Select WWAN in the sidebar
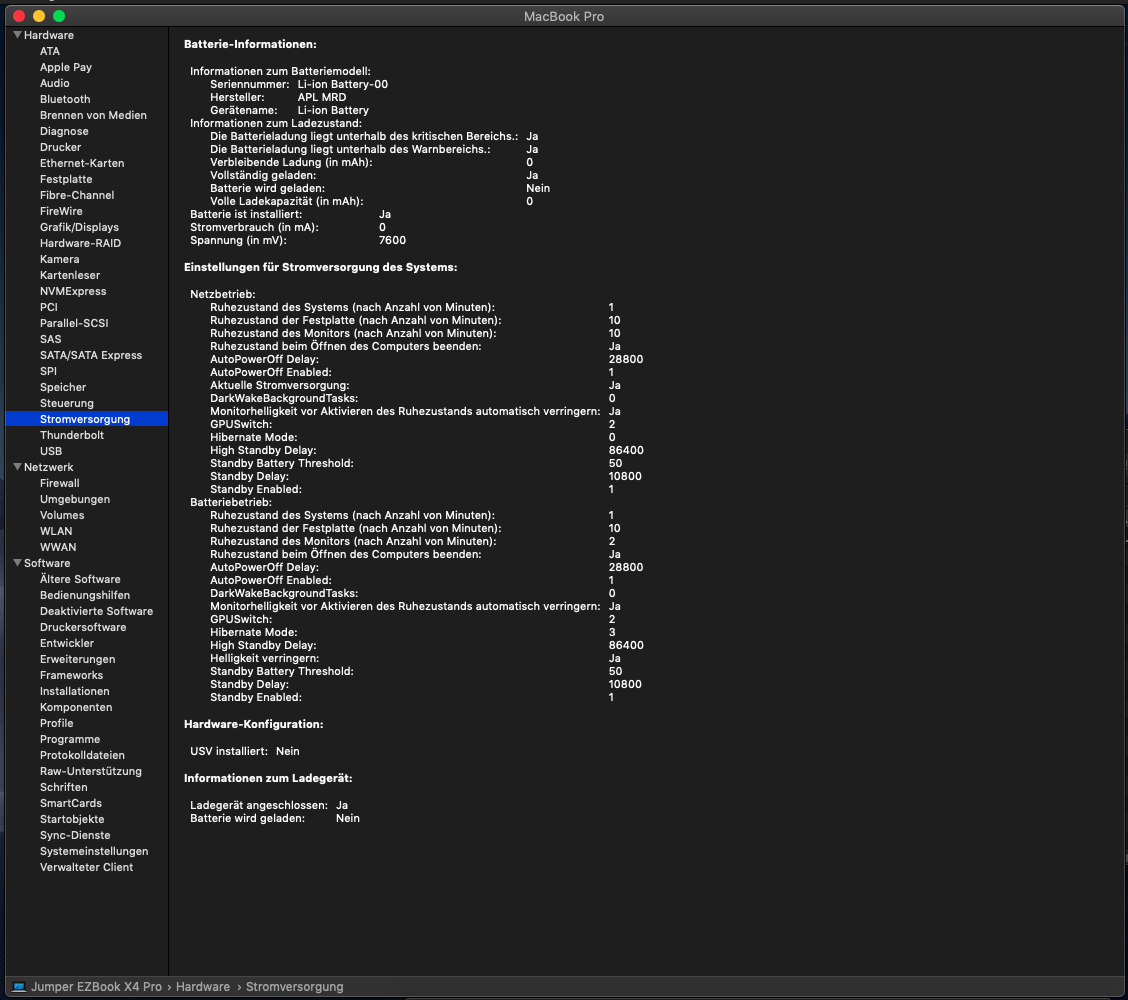Screen dimensions: 1128x1000 coord(58,547)
